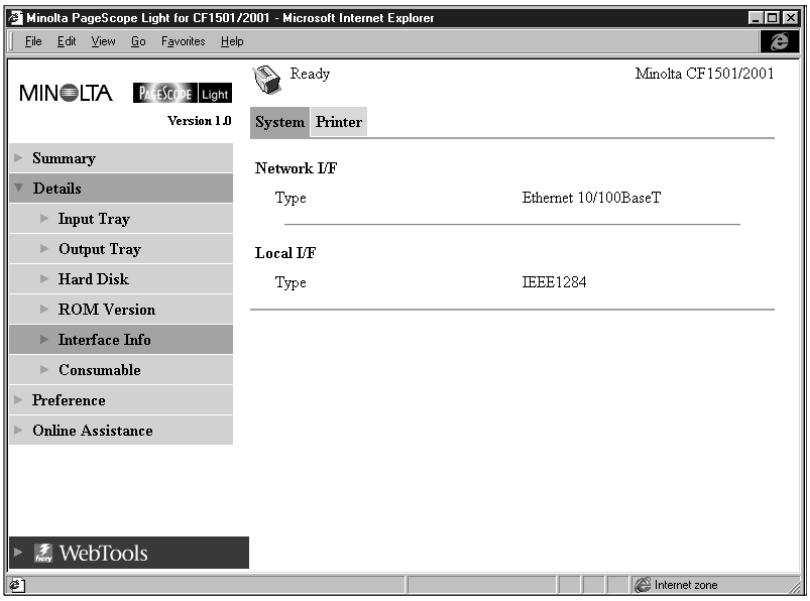Open Hard Disk details
810x601 pixels.
121,279
